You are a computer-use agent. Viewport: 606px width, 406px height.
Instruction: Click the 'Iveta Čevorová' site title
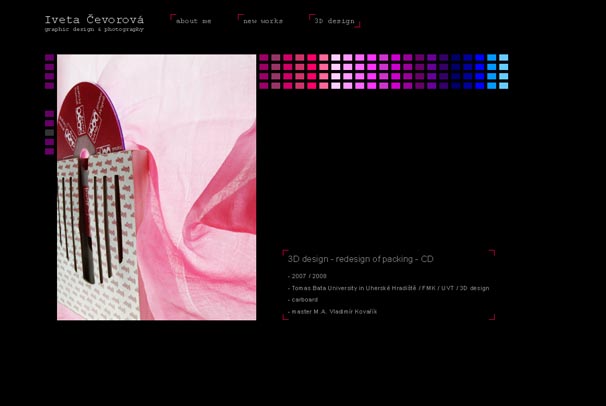pyautogui.click(x=94, y=18)
